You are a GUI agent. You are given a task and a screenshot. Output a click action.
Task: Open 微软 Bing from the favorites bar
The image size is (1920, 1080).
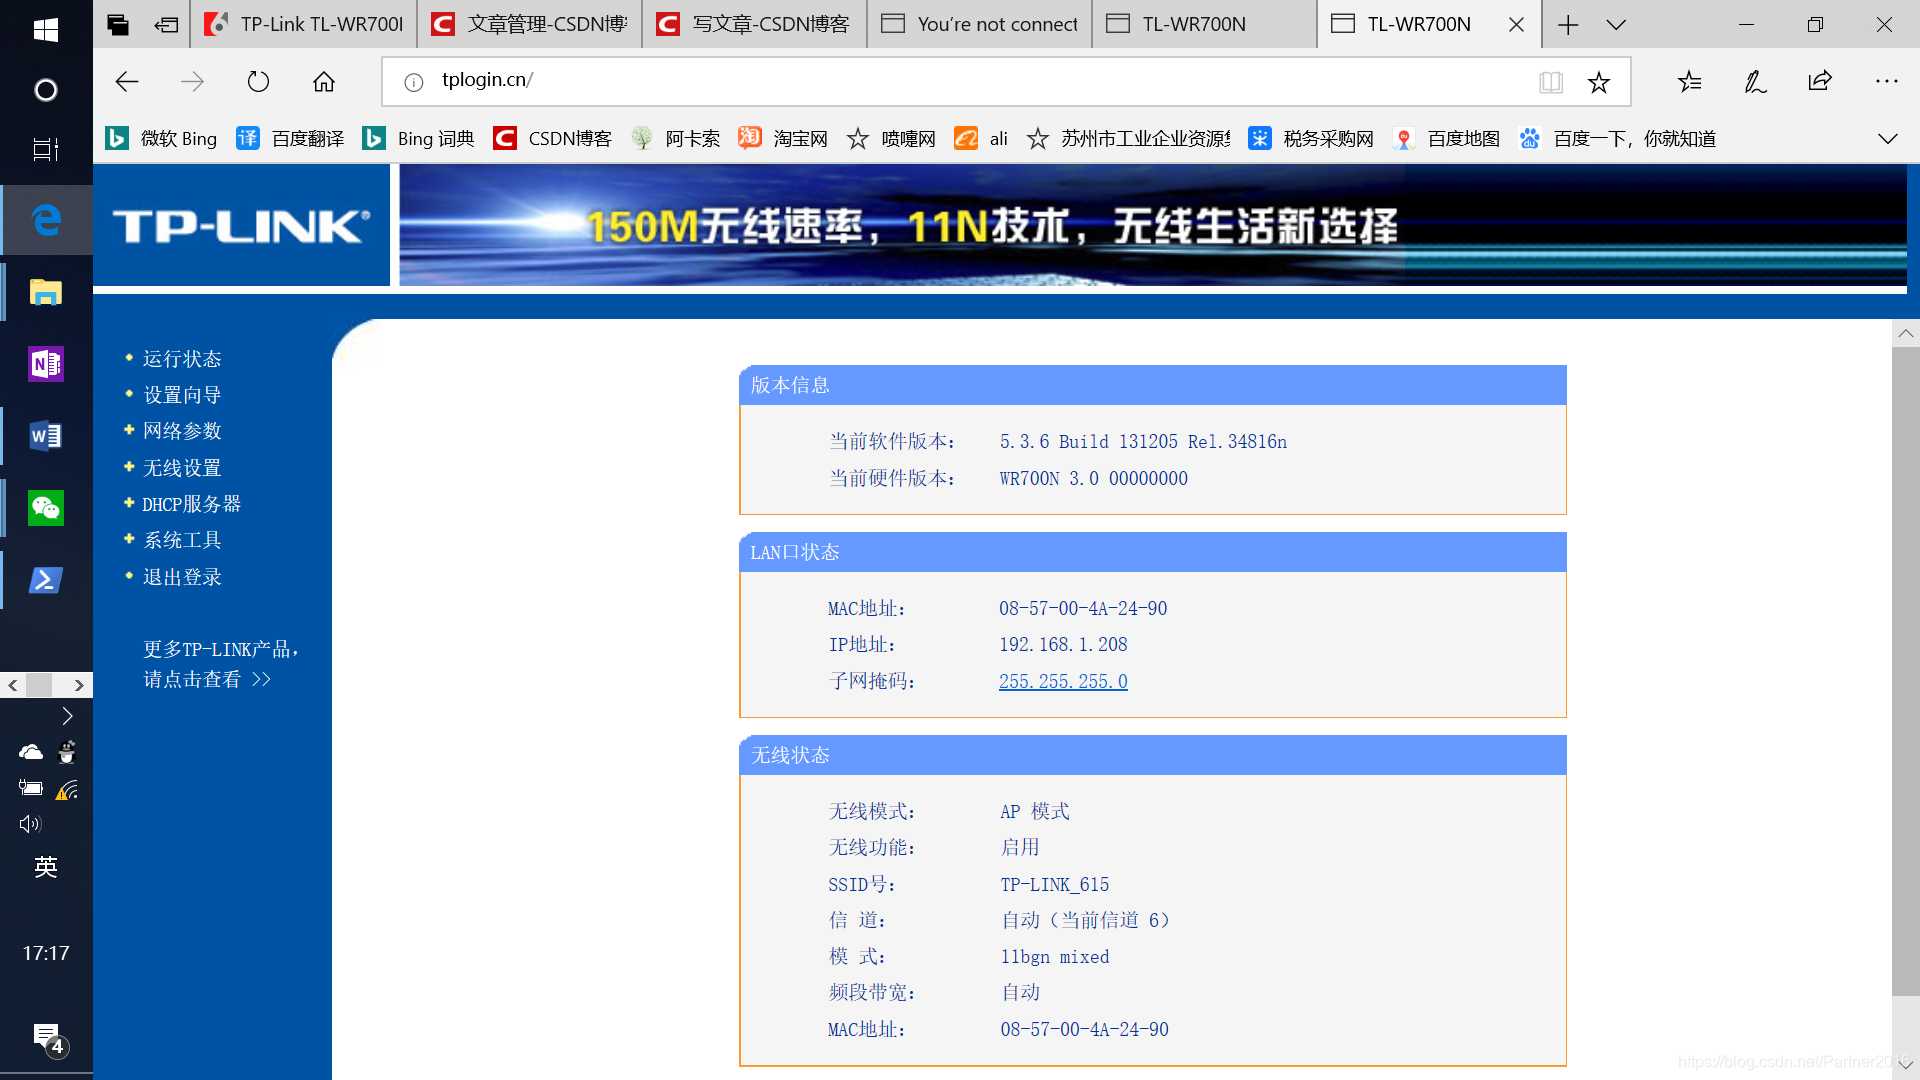(178, 138)
